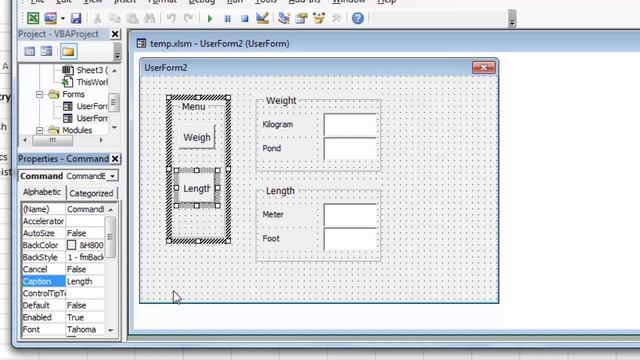Select the (Name) property row
This screenshot has width=640, height=360.
coord(63,209)
